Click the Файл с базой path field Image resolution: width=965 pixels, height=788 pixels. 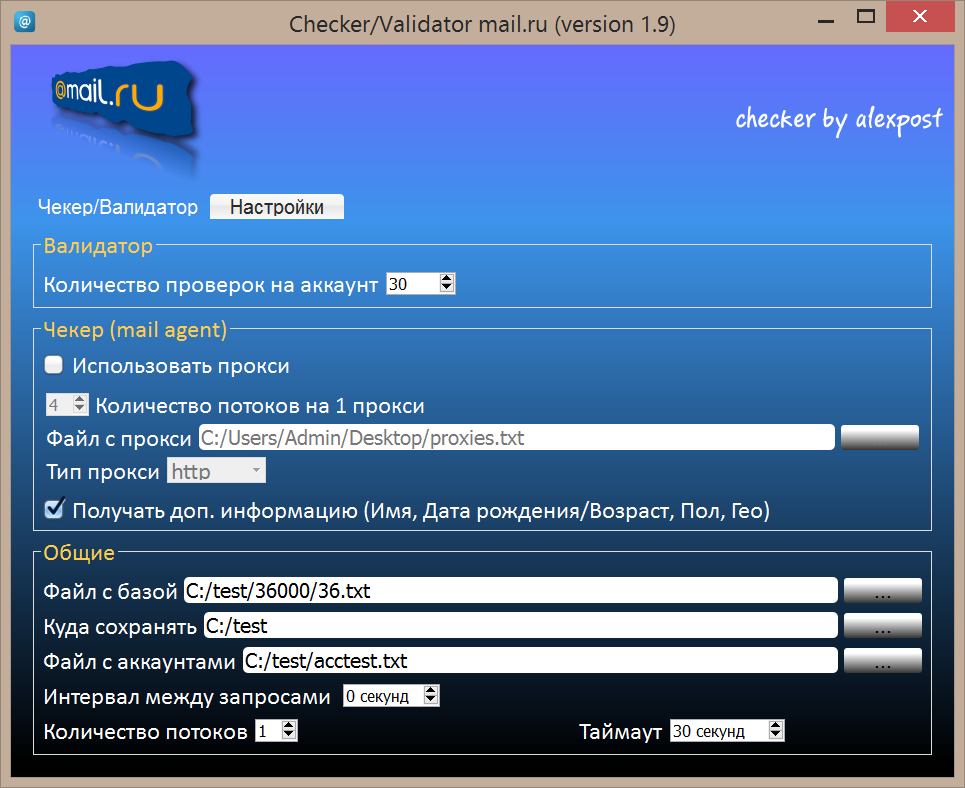pos(510,591)
